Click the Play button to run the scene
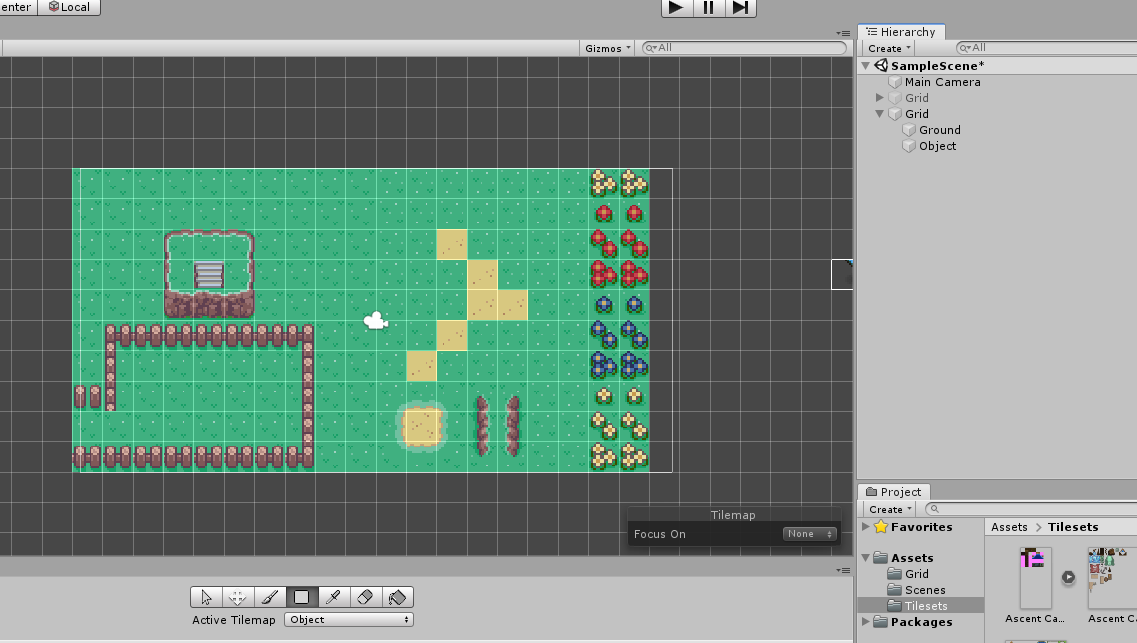 676,8
